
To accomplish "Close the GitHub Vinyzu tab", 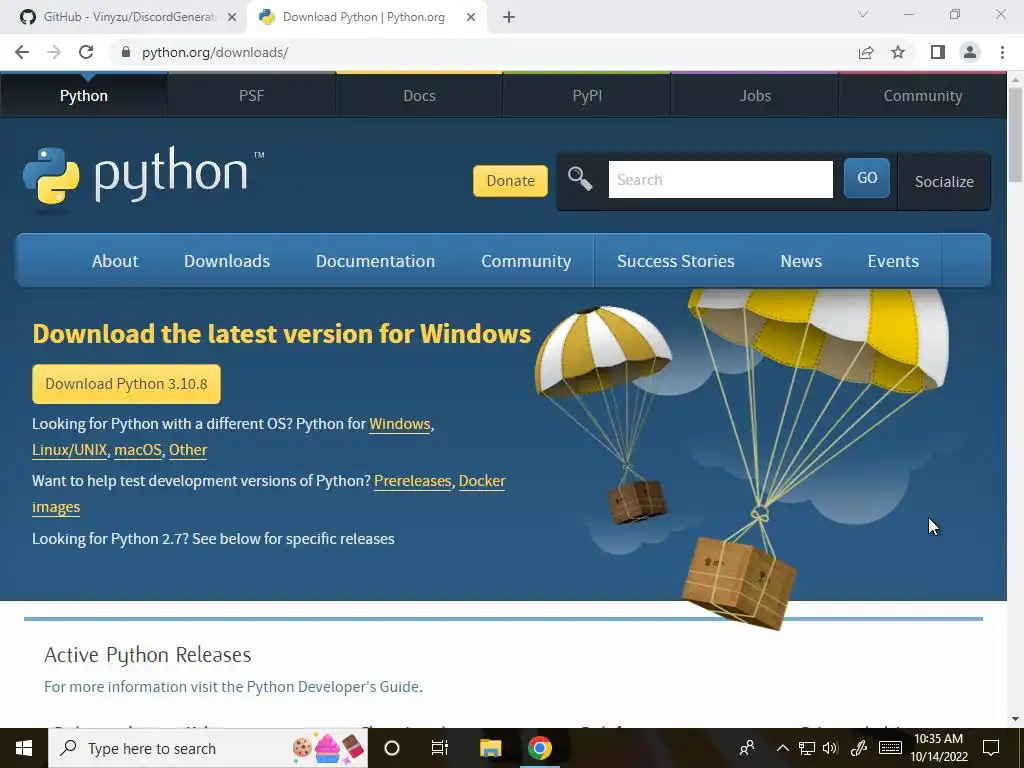I will coord(232,17).
